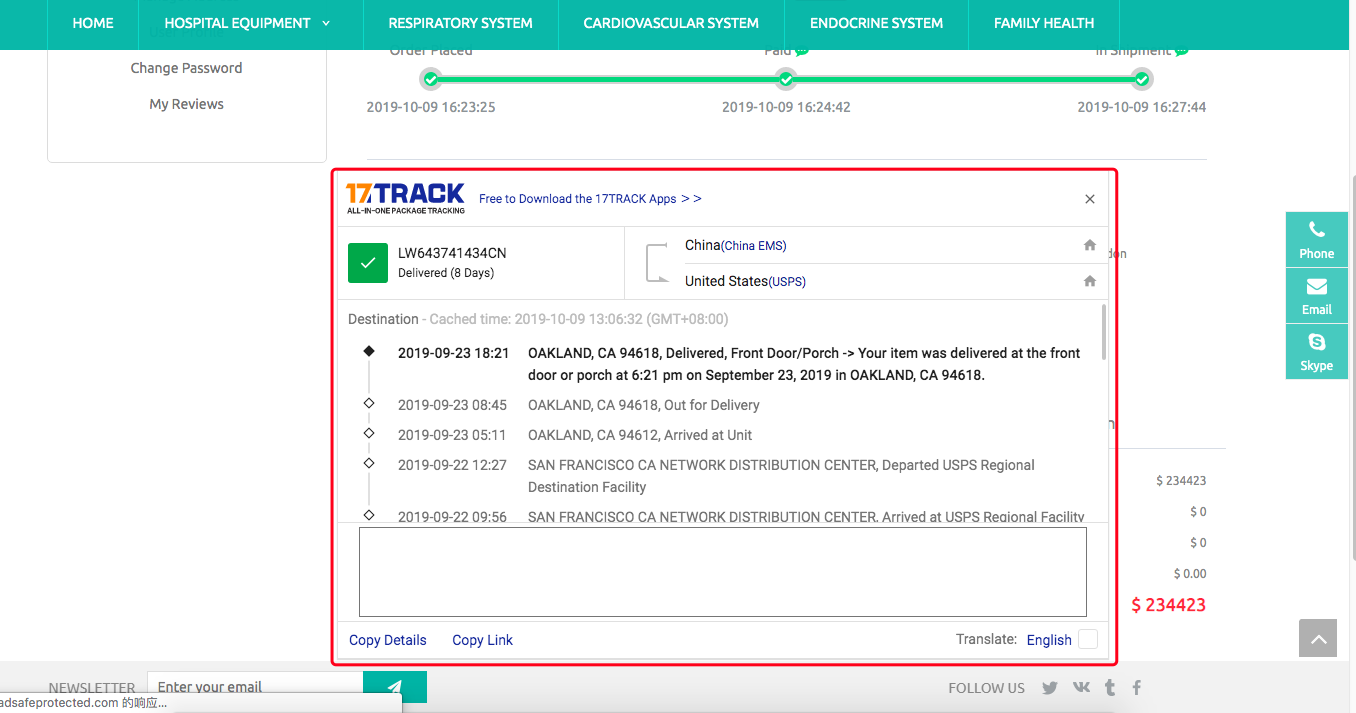Click the Facebook social icon

click(x=1137, y=688)
